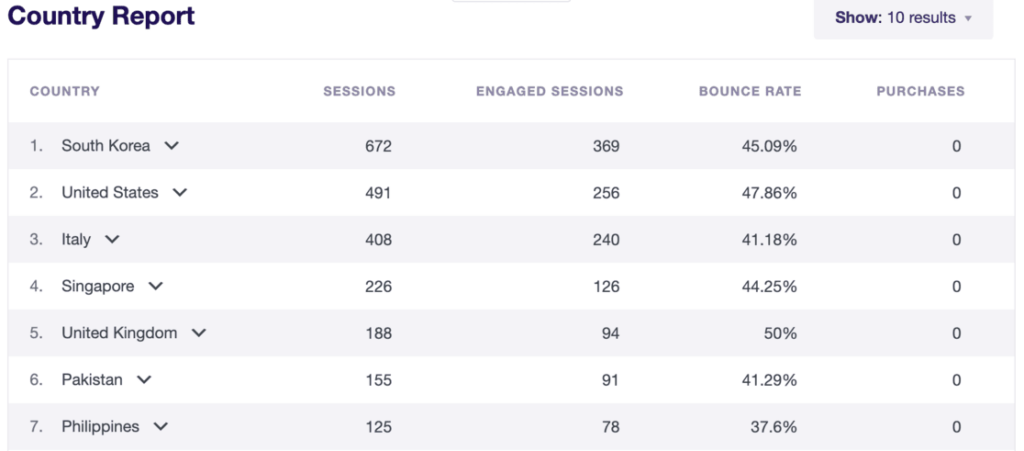Image resolution: width=1024 pixels, height=451 pixels.
Task: Sort by the Sessions column header
Action: click(x=359, y=91)
